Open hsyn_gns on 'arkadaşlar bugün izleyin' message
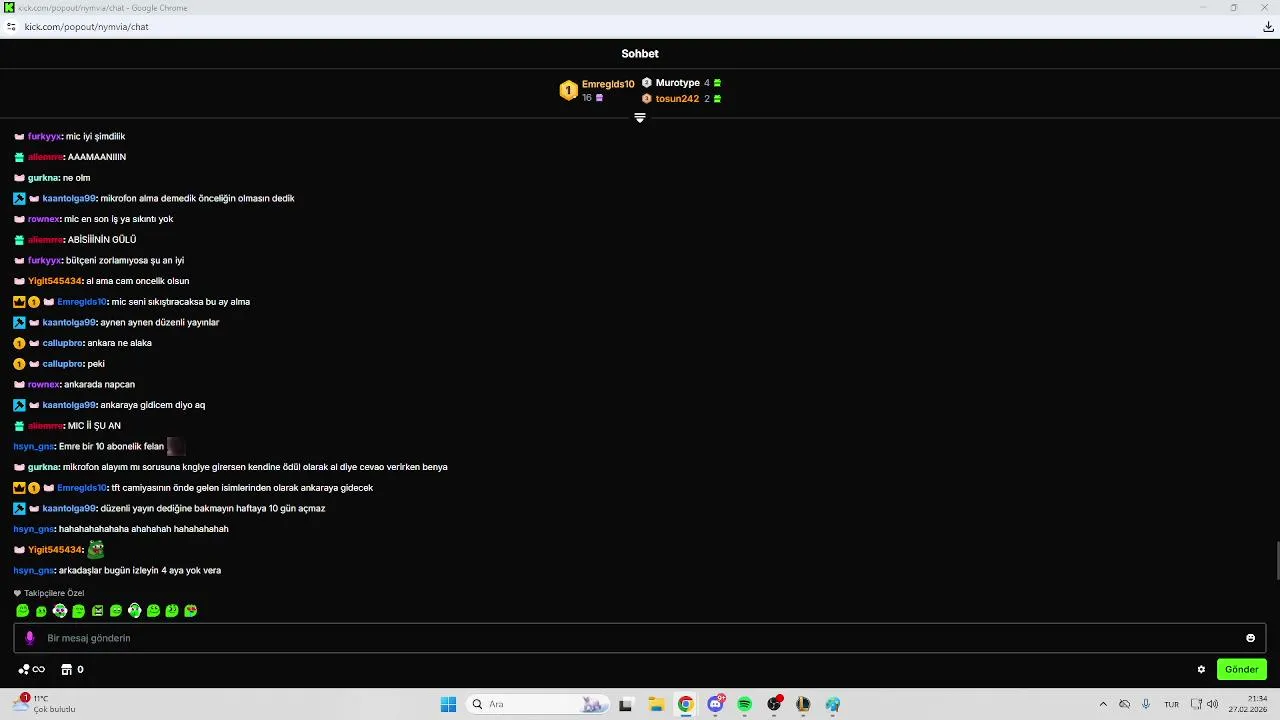This screenshot has height=720, width=1280. click(33, 570)
